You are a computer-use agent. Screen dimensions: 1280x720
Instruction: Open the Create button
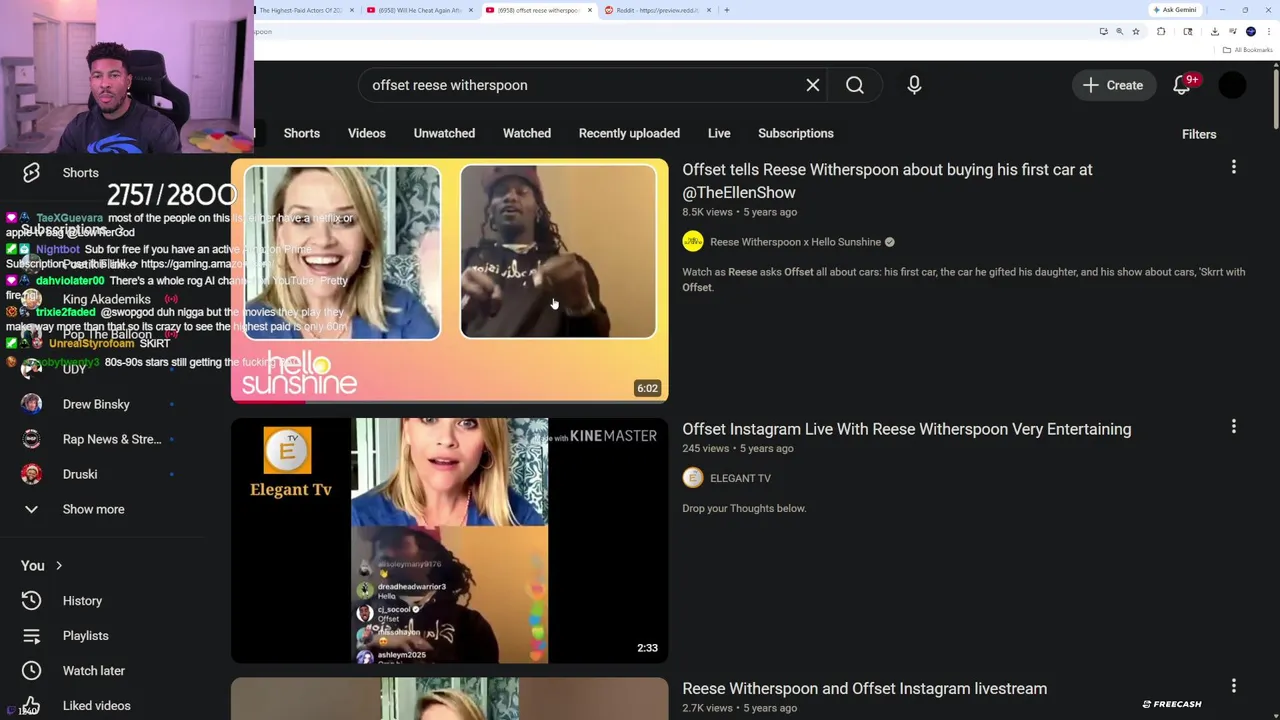[1113, 85]
